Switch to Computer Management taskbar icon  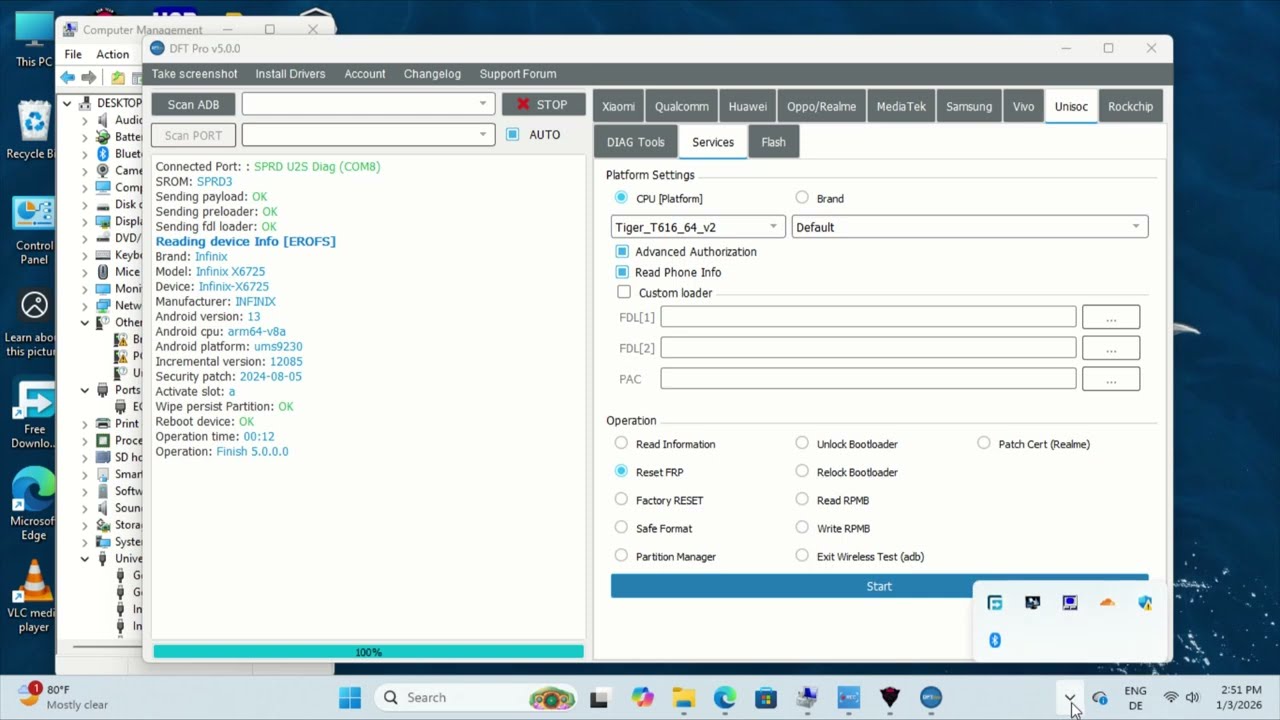(x=807, y=698)
